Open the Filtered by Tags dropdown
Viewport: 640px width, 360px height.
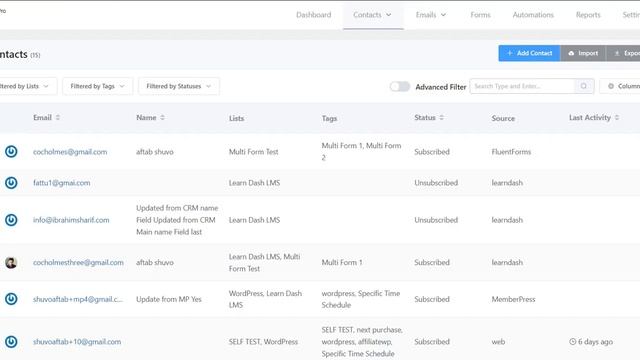[98, 86]
